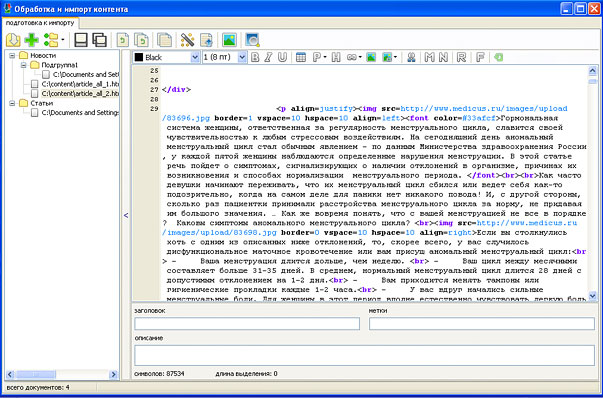This screenshot has width=603, height=398.
Task: Select C:\content\article_all_2 document in tree
Action: point(80,93)
